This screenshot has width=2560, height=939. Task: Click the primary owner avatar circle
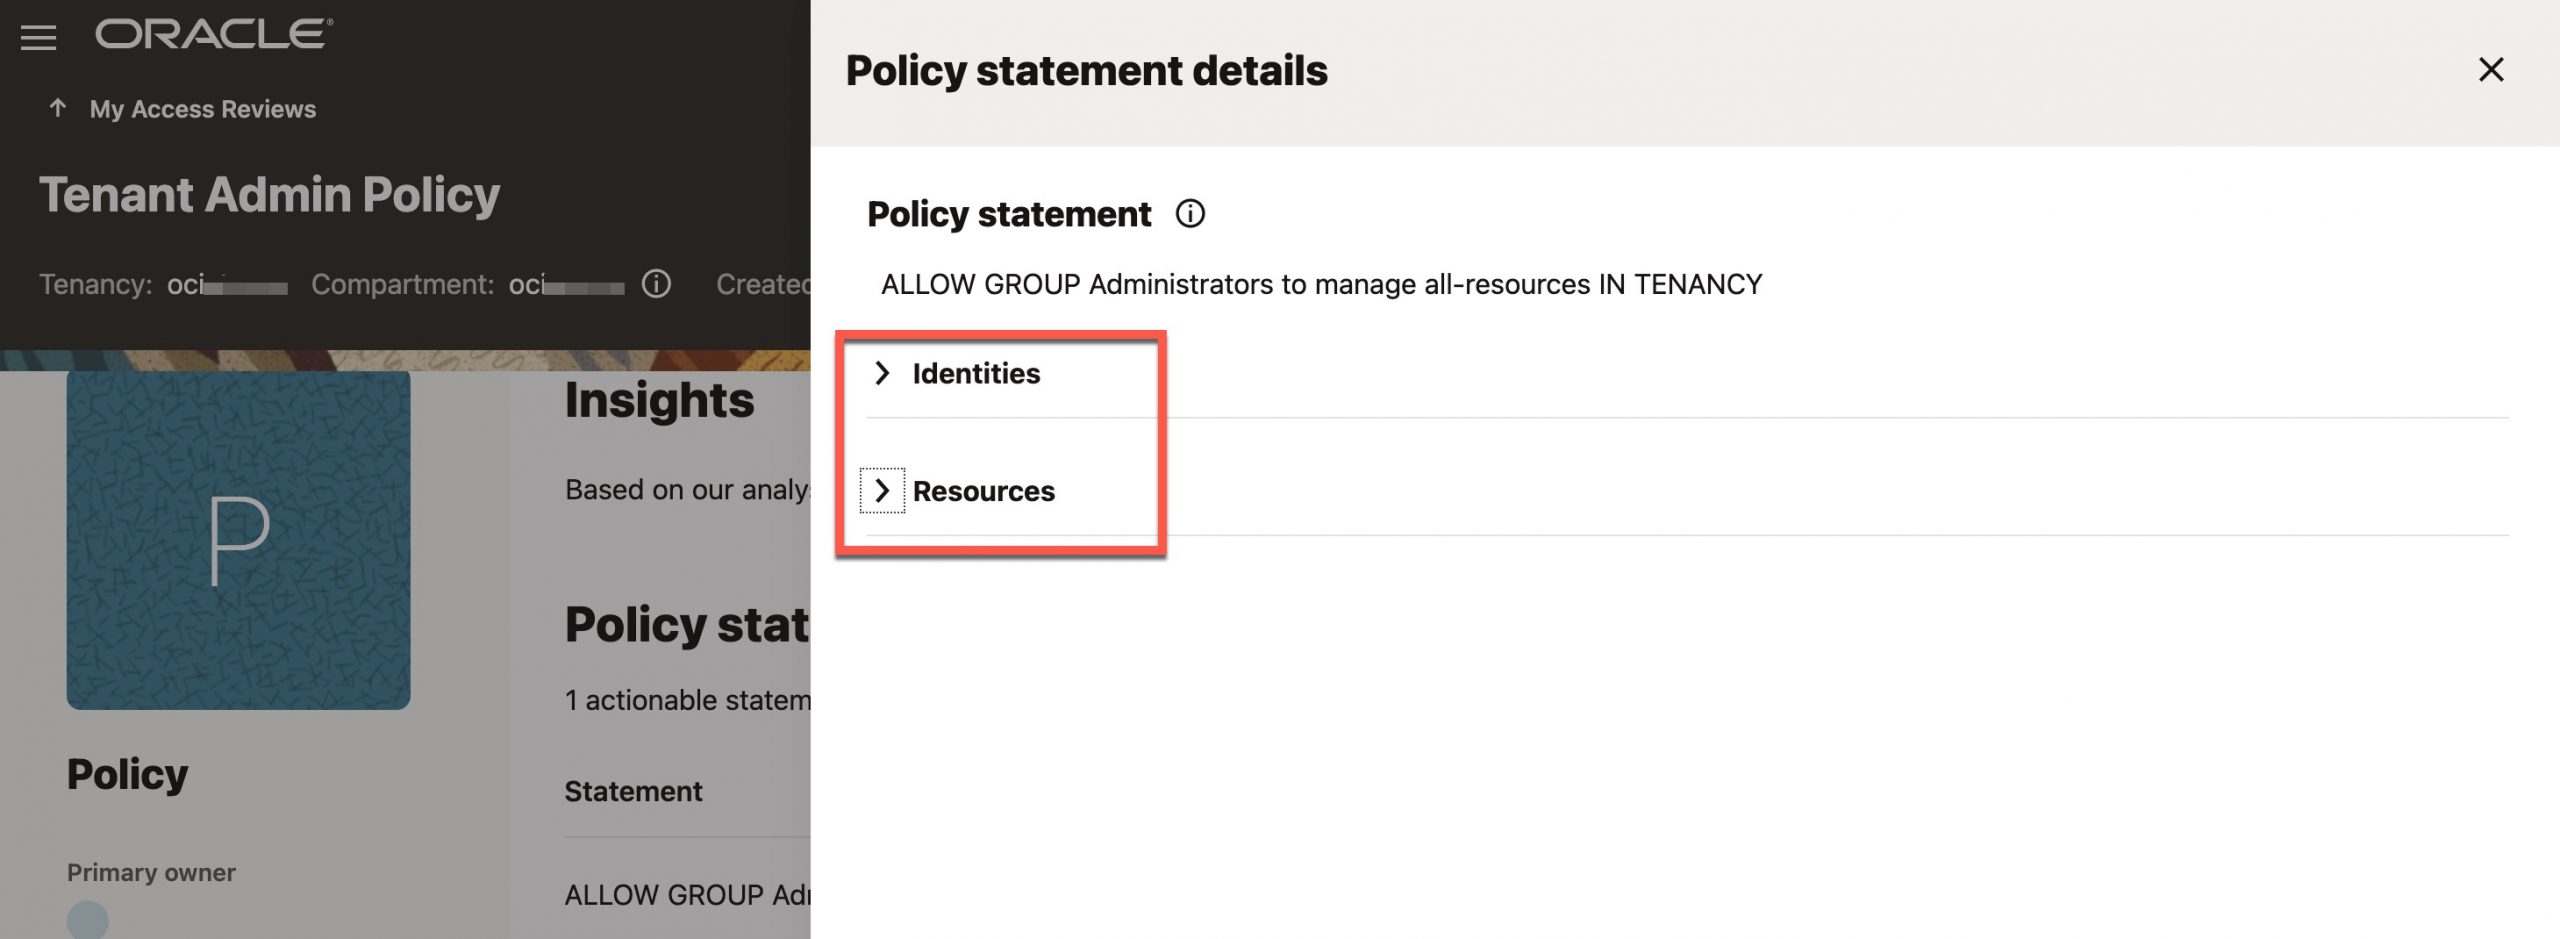[88, 919]
